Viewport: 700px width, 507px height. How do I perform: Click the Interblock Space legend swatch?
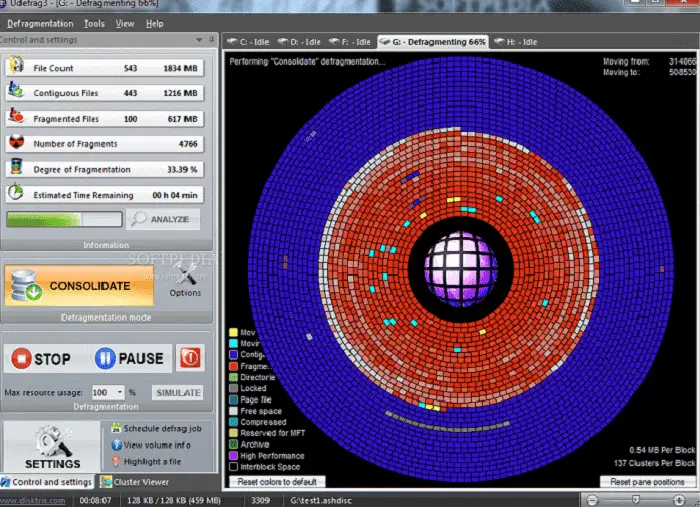[x=233, y=467]
